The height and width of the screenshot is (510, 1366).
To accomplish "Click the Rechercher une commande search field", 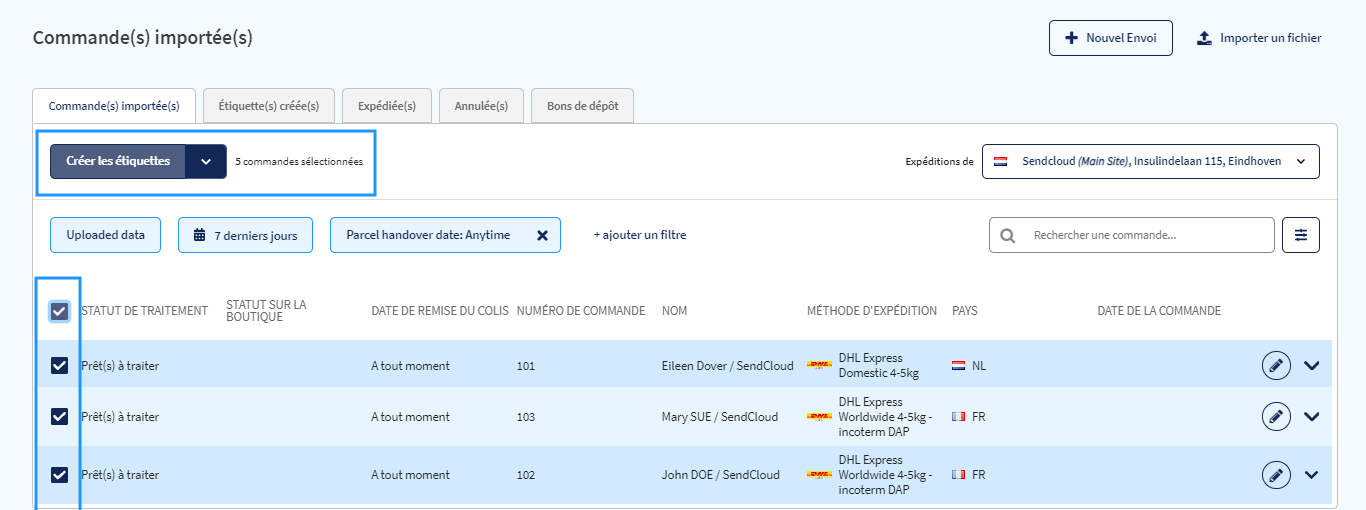I will point(1132,235).
